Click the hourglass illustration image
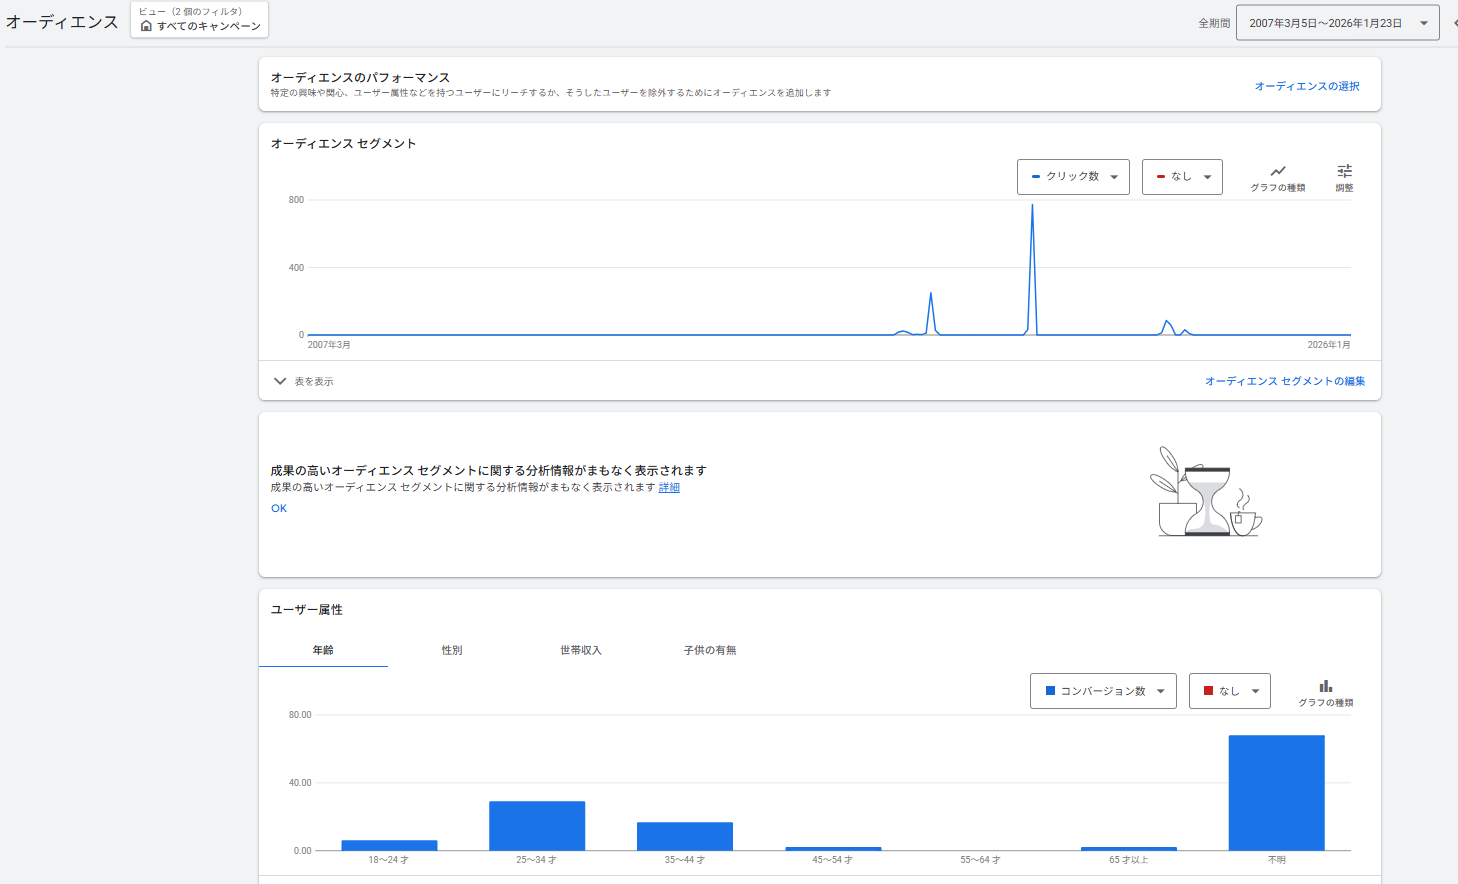Screen dimensions: 1458x884 [1205, 493]
